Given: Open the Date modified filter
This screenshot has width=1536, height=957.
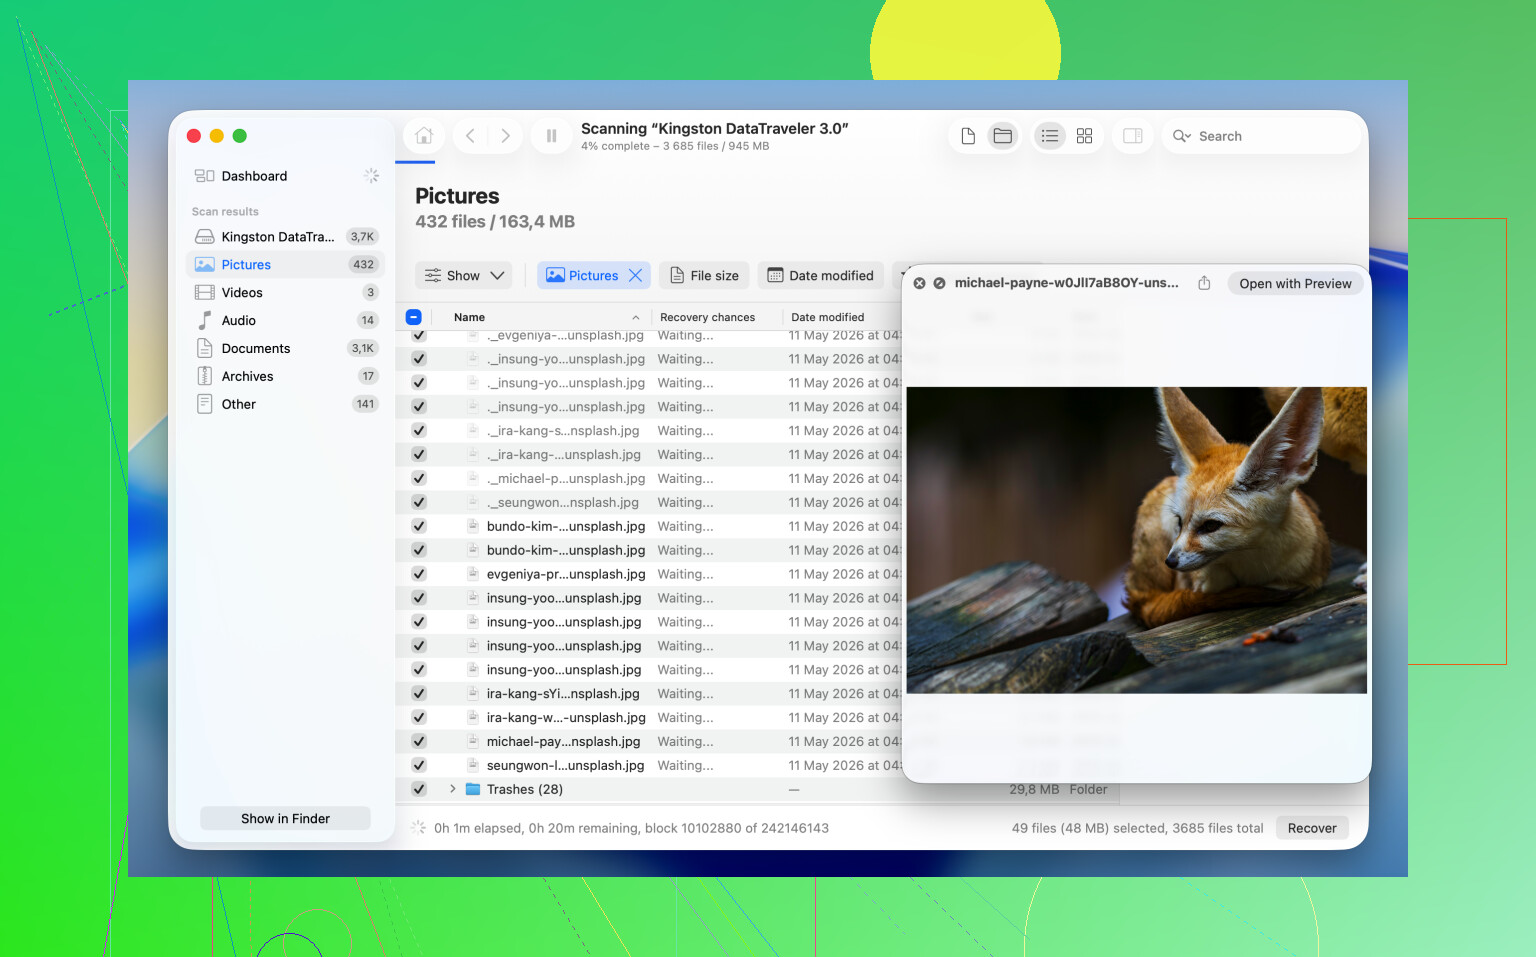Looking at the screenshot, I should click(820, 276).
